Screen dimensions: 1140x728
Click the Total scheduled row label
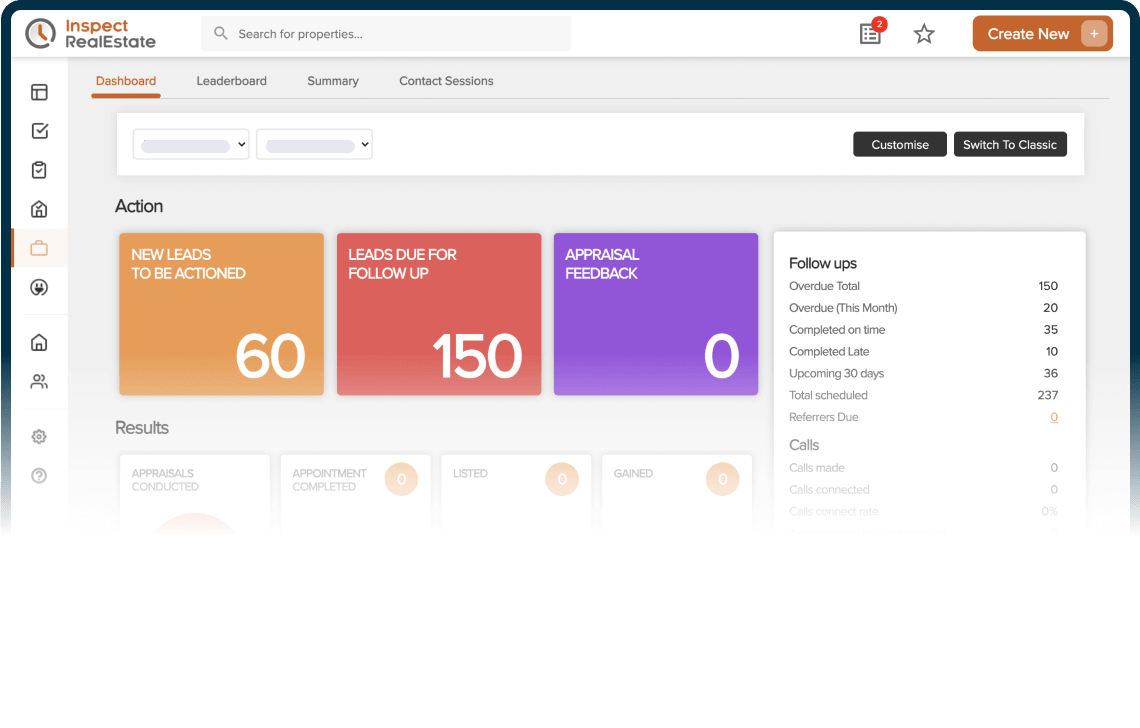pyautogui.click(x=829, y=395)
